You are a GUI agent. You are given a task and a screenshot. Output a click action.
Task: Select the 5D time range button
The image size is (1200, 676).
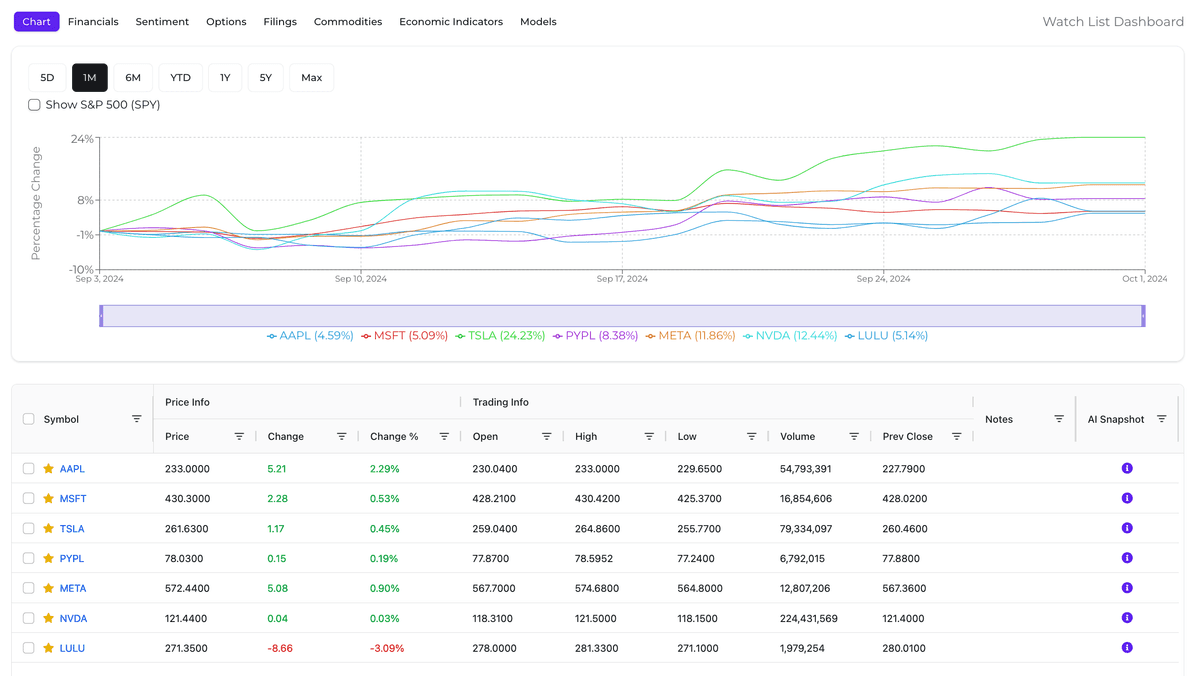[x=47, y=77]
